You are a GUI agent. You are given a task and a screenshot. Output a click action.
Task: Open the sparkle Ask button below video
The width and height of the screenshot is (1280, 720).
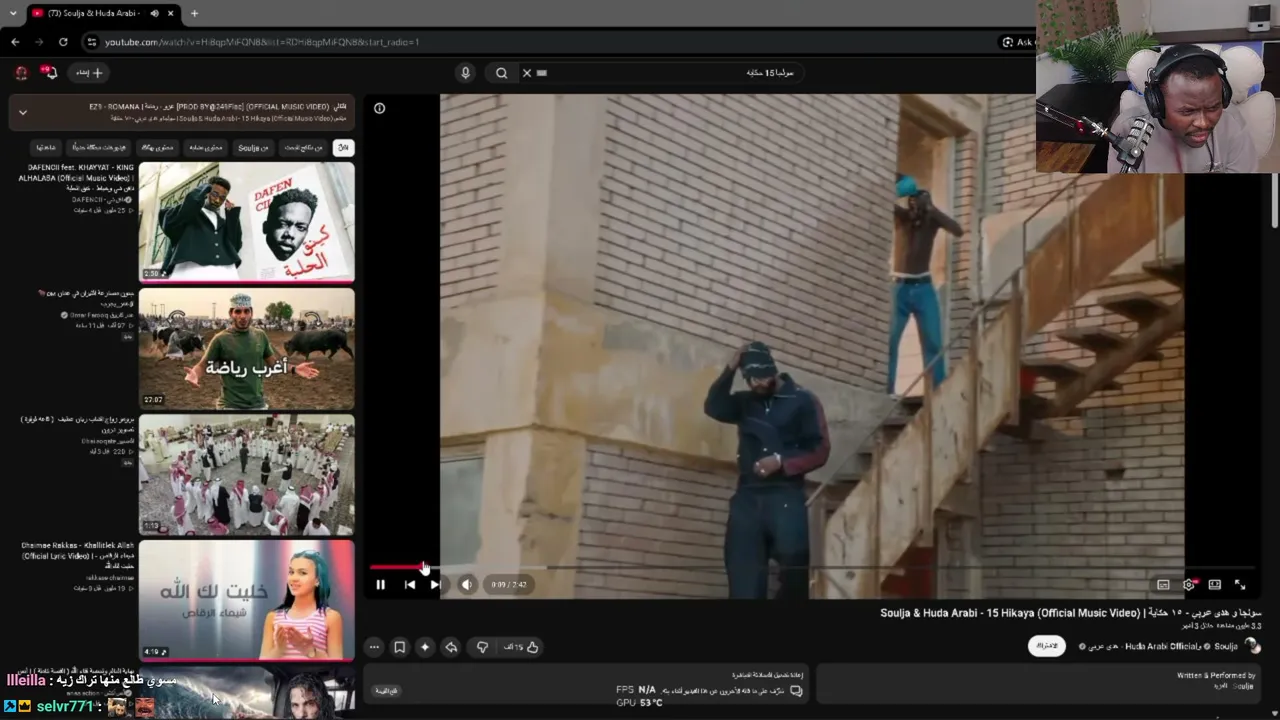tap(425, 647)
